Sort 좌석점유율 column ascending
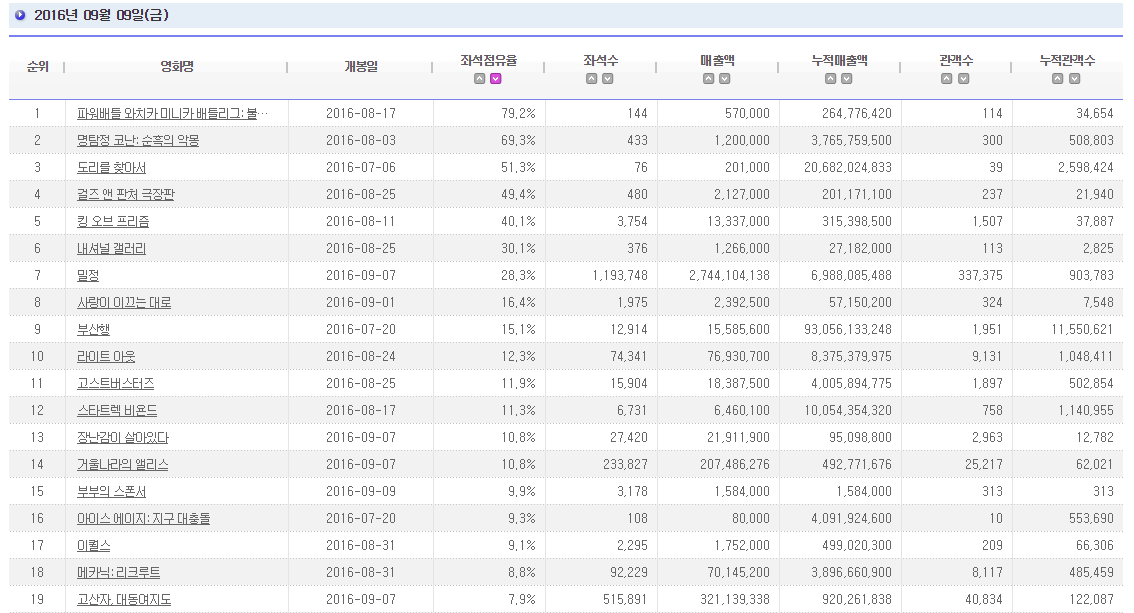 480,79
